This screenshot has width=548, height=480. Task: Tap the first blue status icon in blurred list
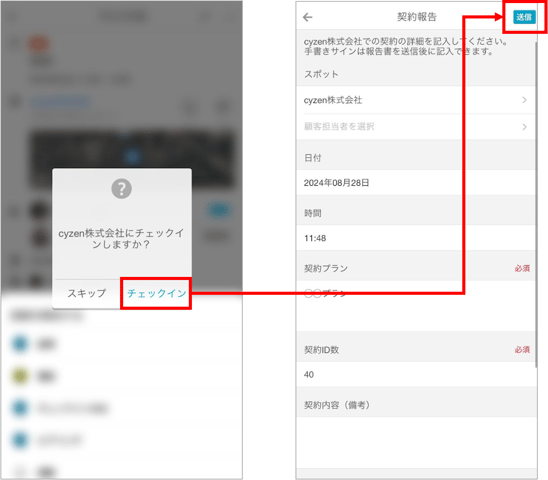pos(20,343)
